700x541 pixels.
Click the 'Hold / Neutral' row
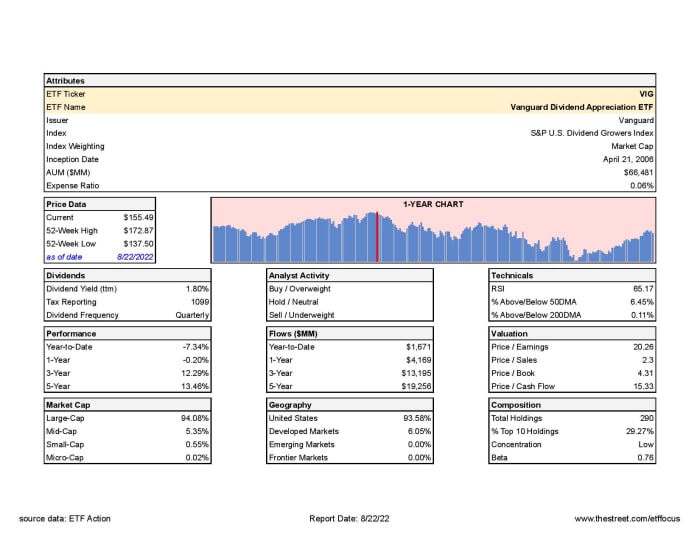pyautogui.click(x=350, y=302)
